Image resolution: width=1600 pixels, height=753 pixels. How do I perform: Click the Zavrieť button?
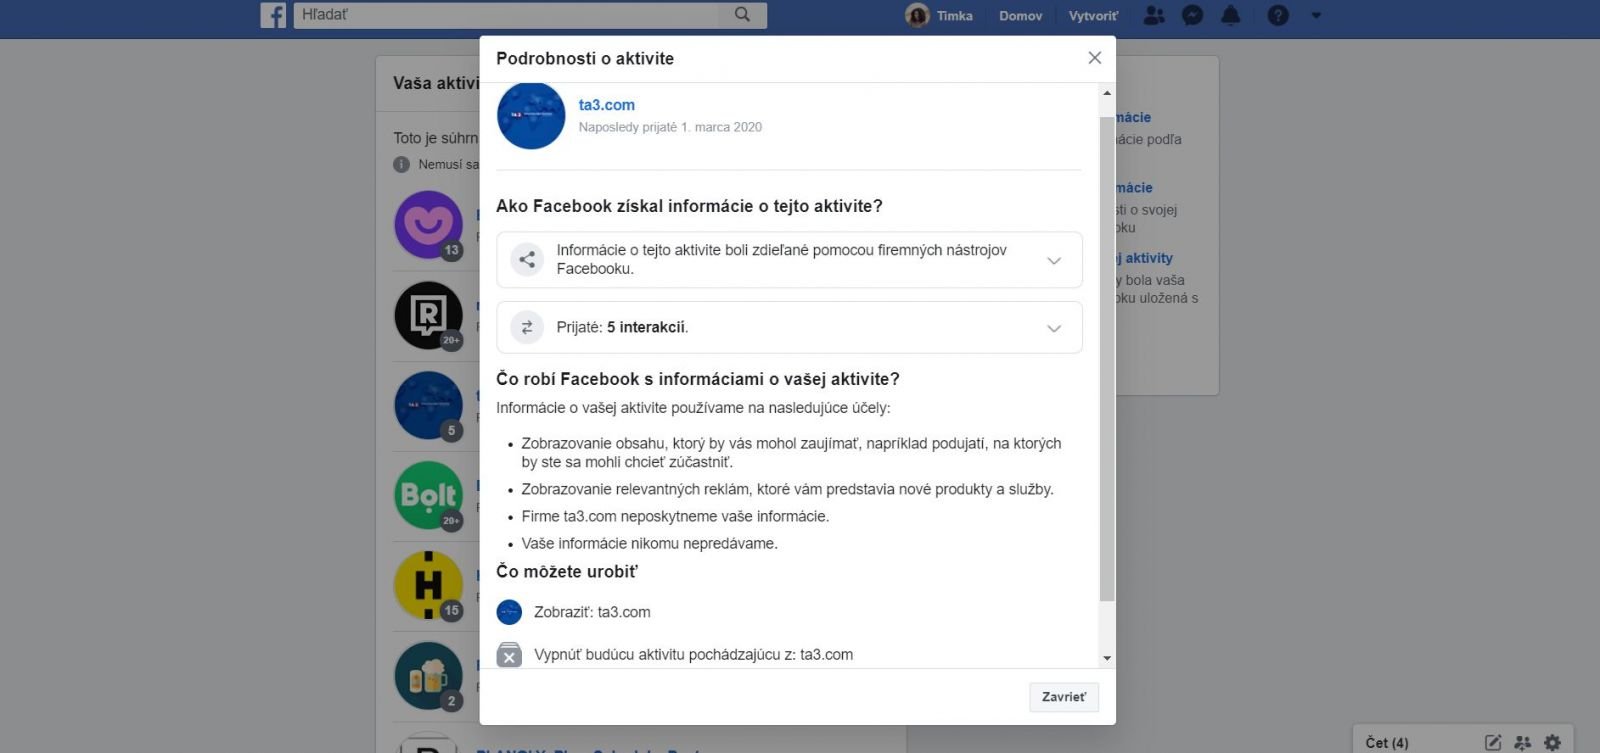(1064, 697)
